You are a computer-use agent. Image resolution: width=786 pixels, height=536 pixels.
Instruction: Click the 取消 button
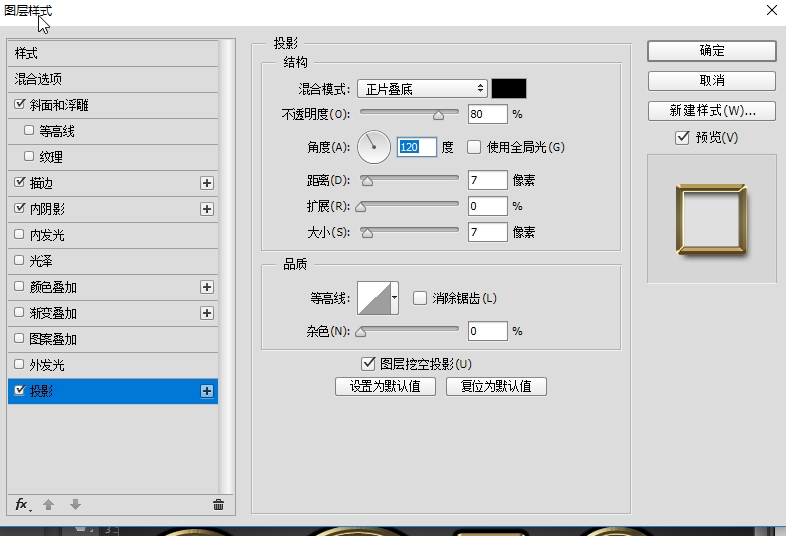click(x=712, y=81)
